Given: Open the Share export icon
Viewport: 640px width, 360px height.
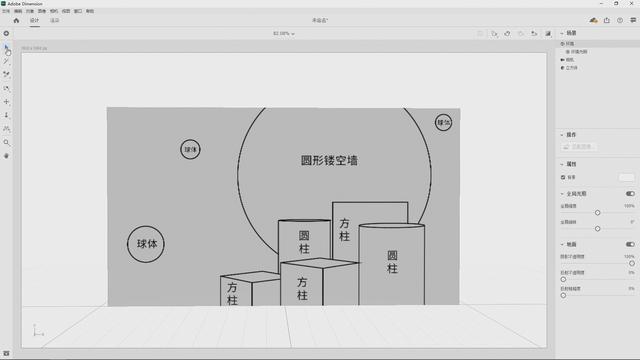Looking at the screenshot, I should click(x=607, y=20).
